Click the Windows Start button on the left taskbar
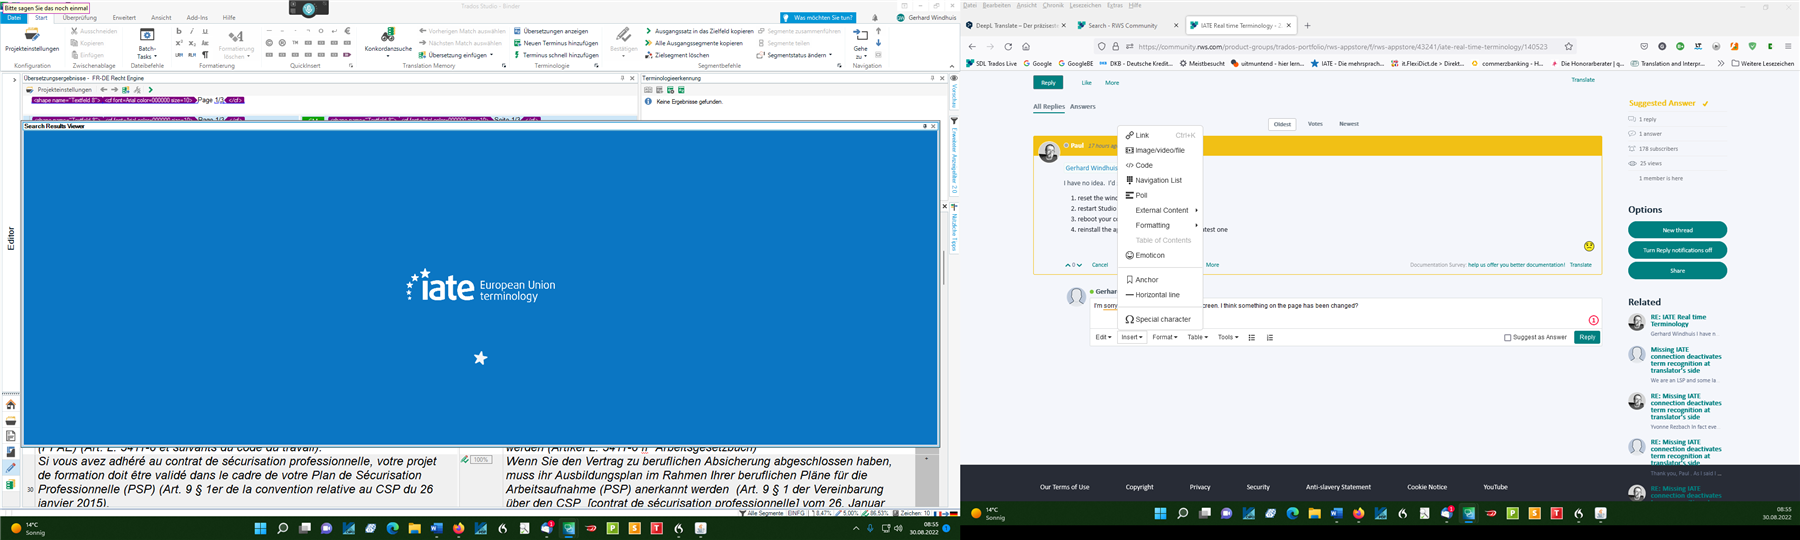 tap(260, 528)
